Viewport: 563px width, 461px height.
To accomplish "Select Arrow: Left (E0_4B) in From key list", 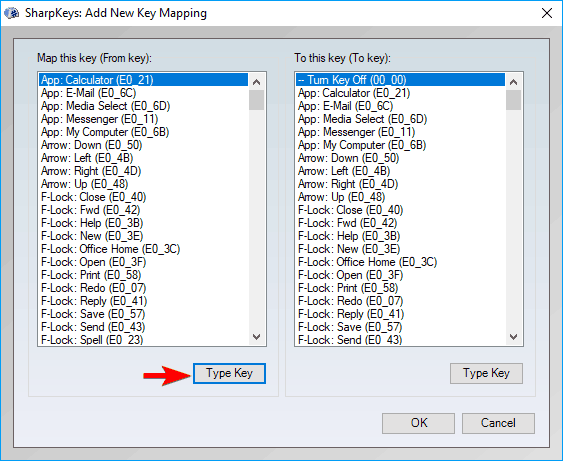I will pos(144,158).
